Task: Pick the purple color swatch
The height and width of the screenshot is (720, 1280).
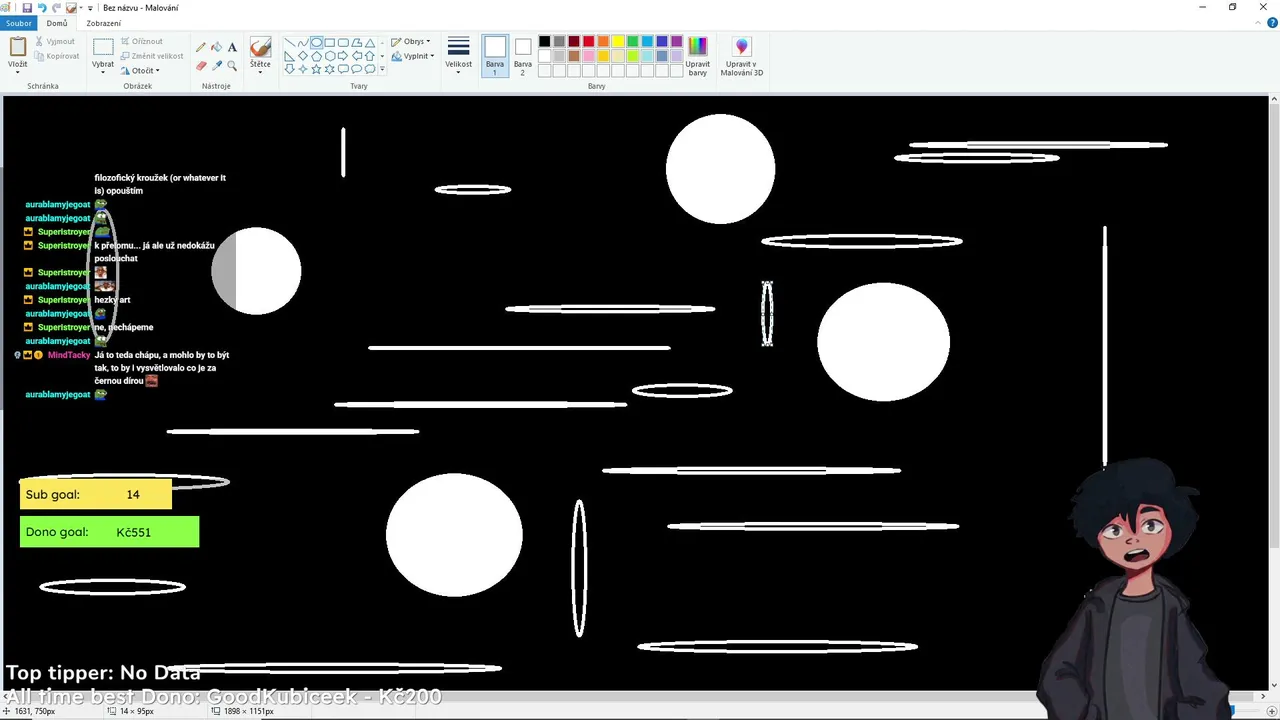Action: 677,41
